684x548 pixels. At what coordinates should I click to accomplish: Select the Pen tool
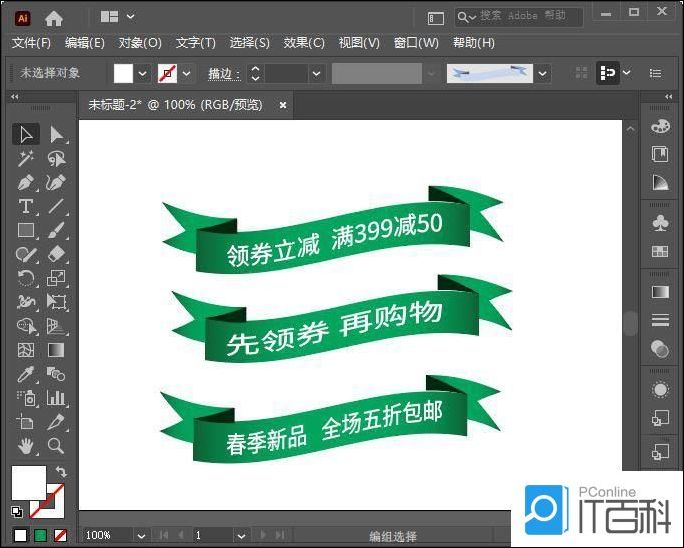[x=26, y=182]
